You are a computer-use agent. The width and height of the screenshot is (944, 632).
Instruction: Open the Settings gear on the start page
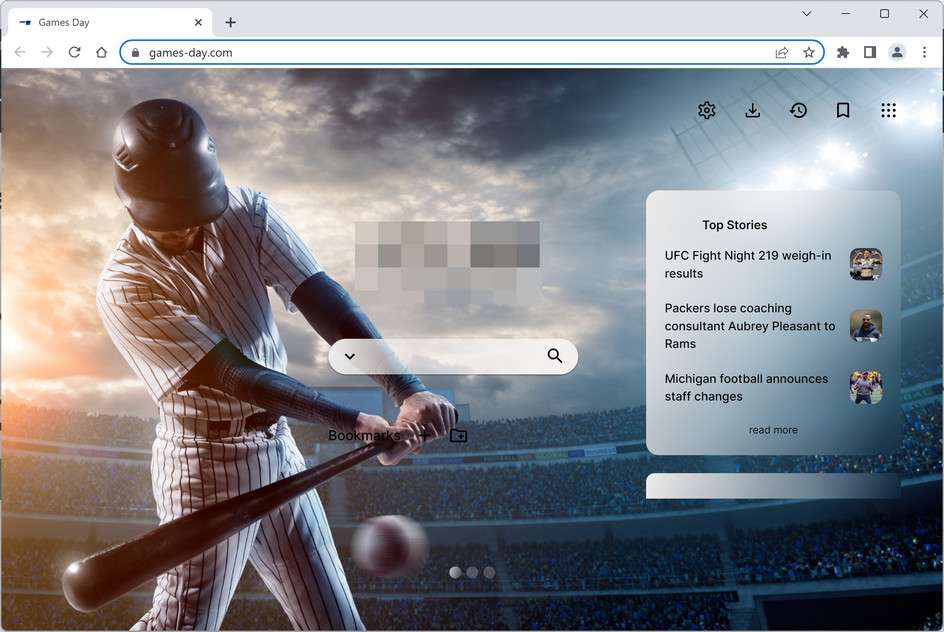707,110
